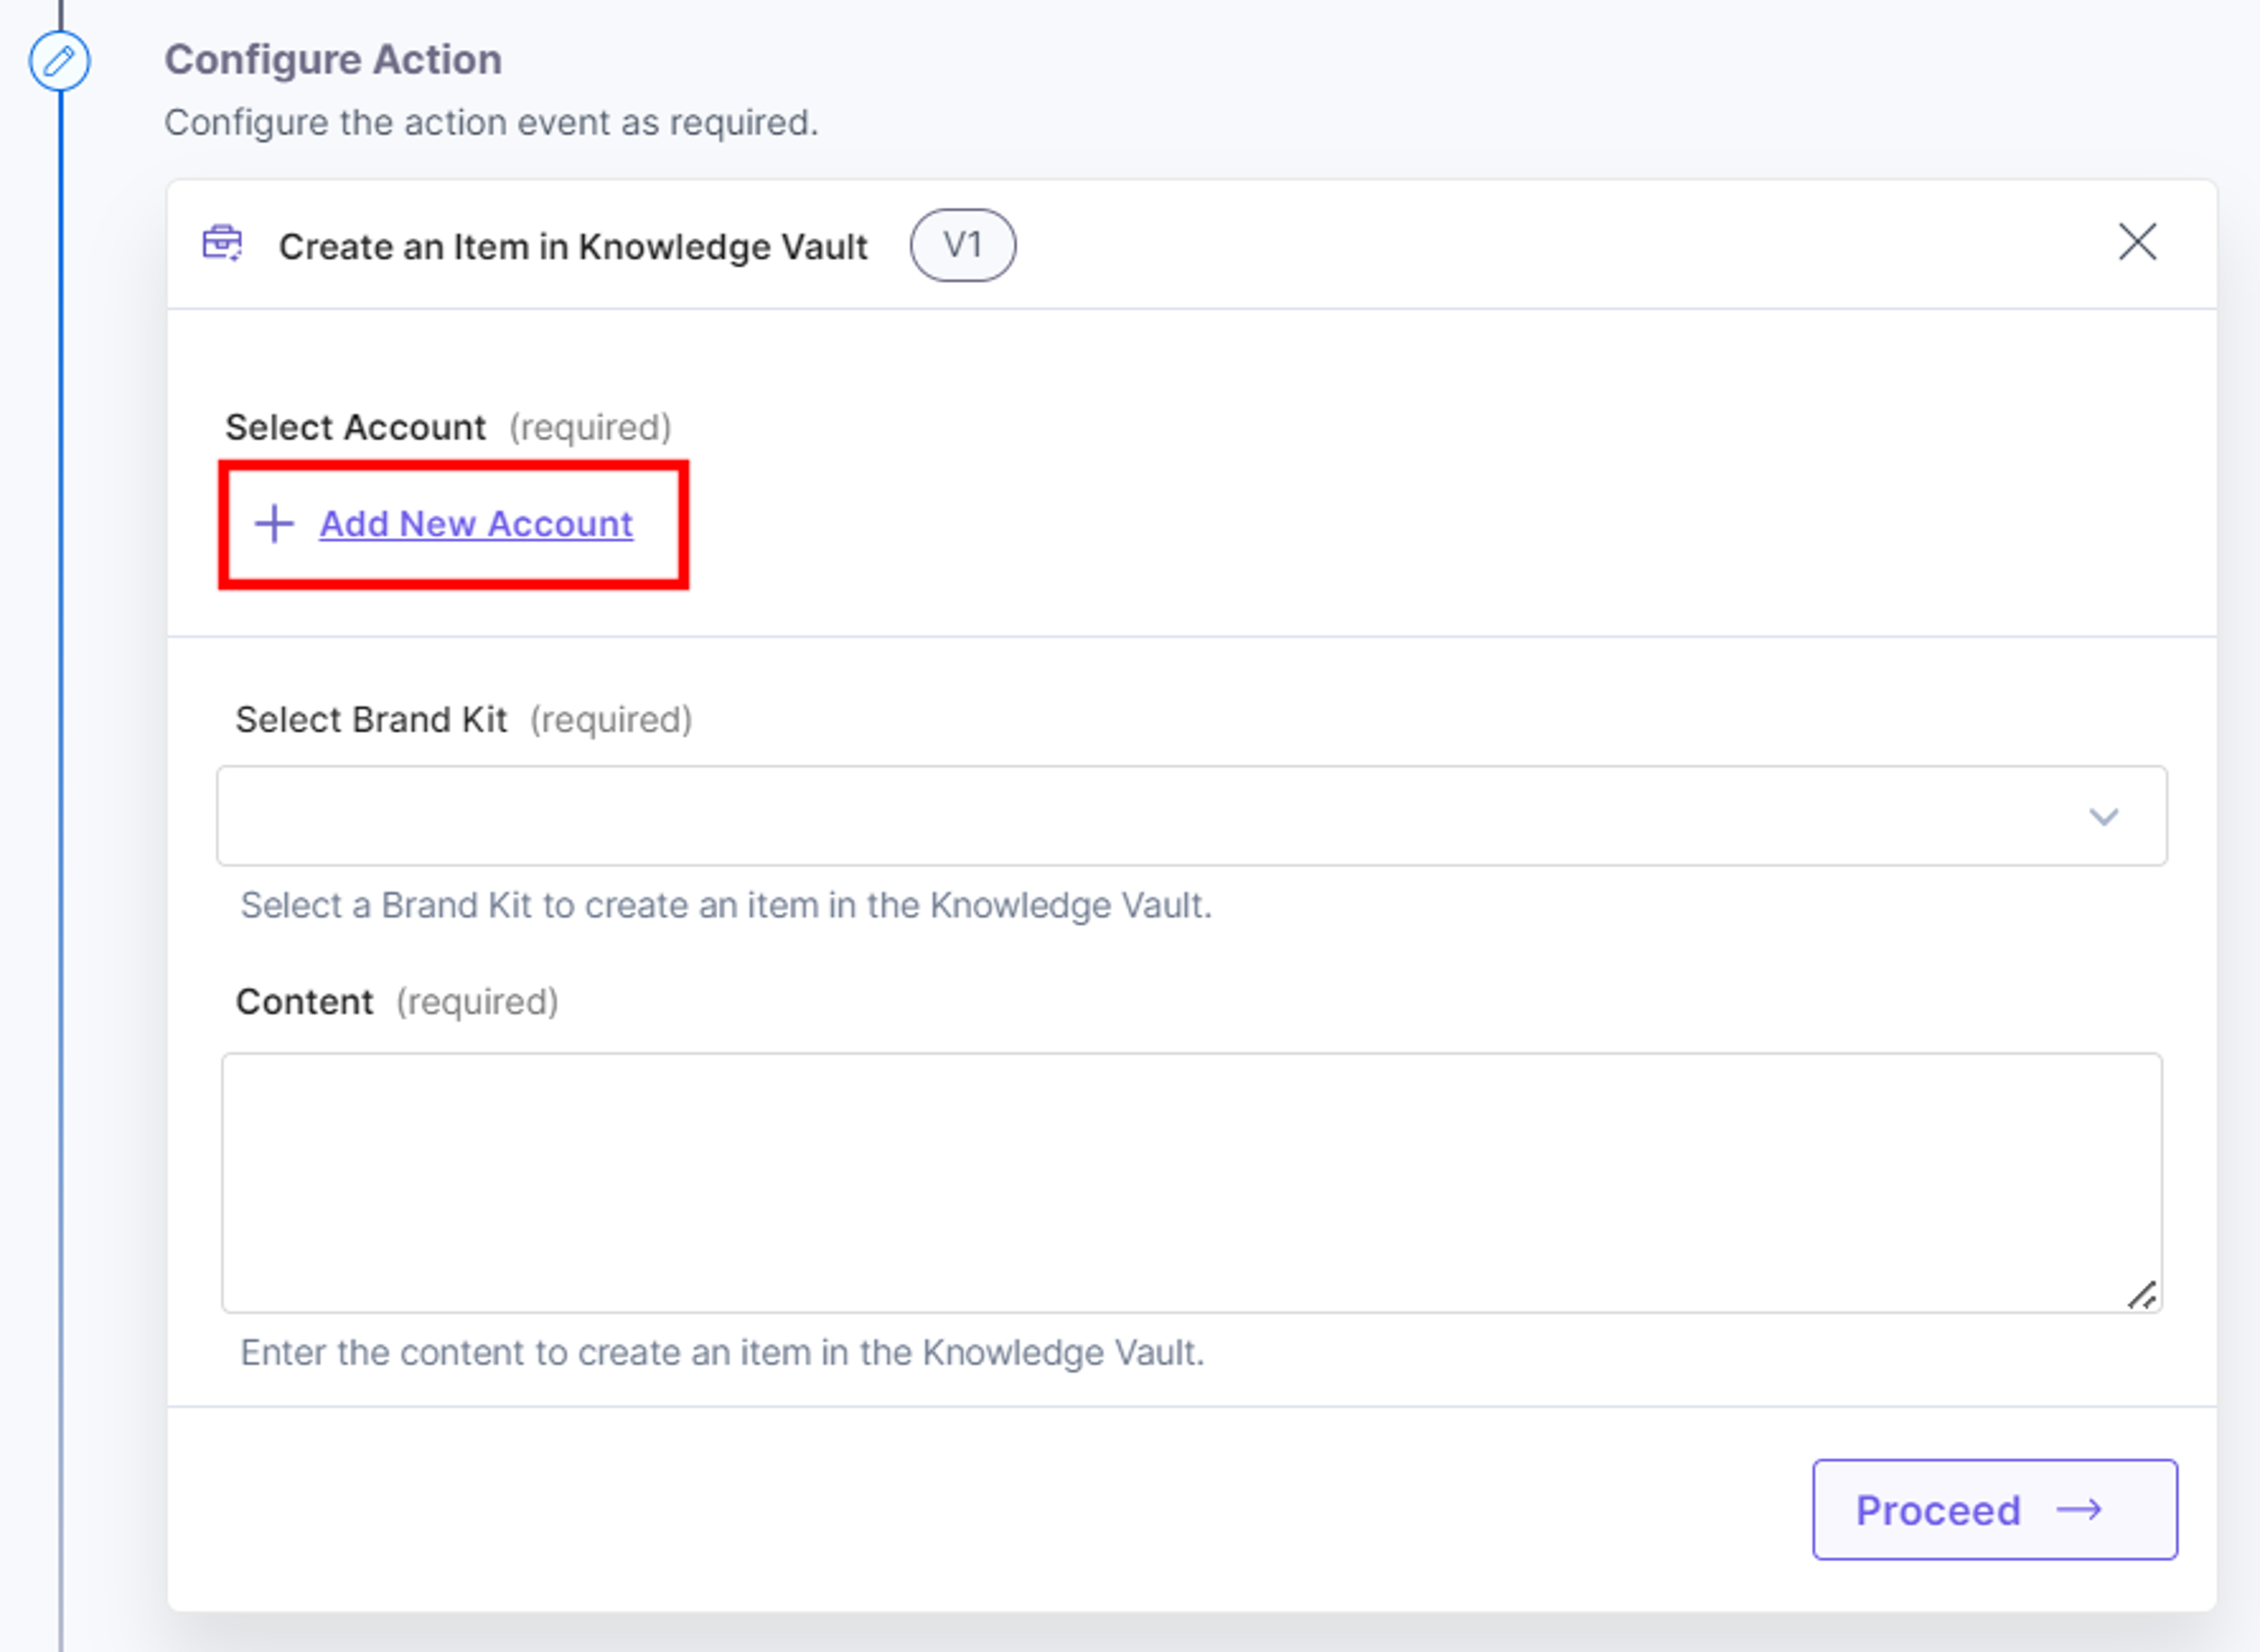Click the Brand Kit dropdown chevron arrow
Image resolution: width=2260 pixels, height=1652 pixels.
pyautogui.click(x=2104, y=817)
